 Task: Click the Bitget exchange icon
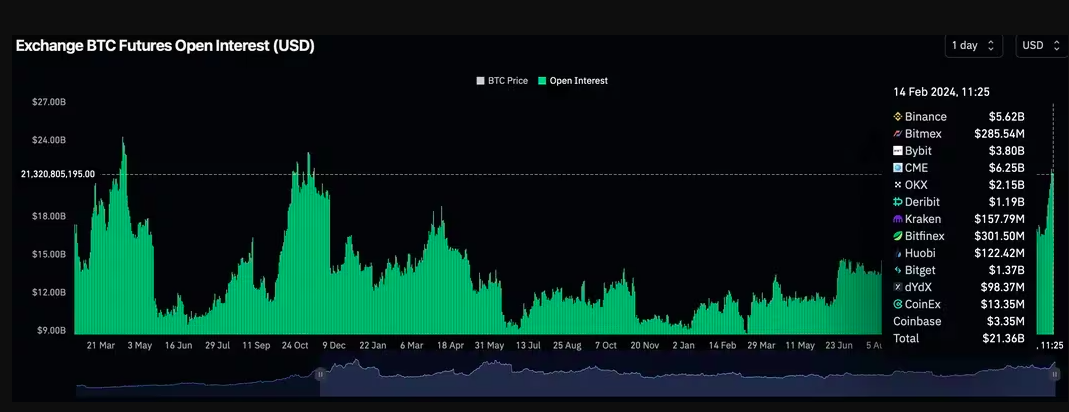898,270
